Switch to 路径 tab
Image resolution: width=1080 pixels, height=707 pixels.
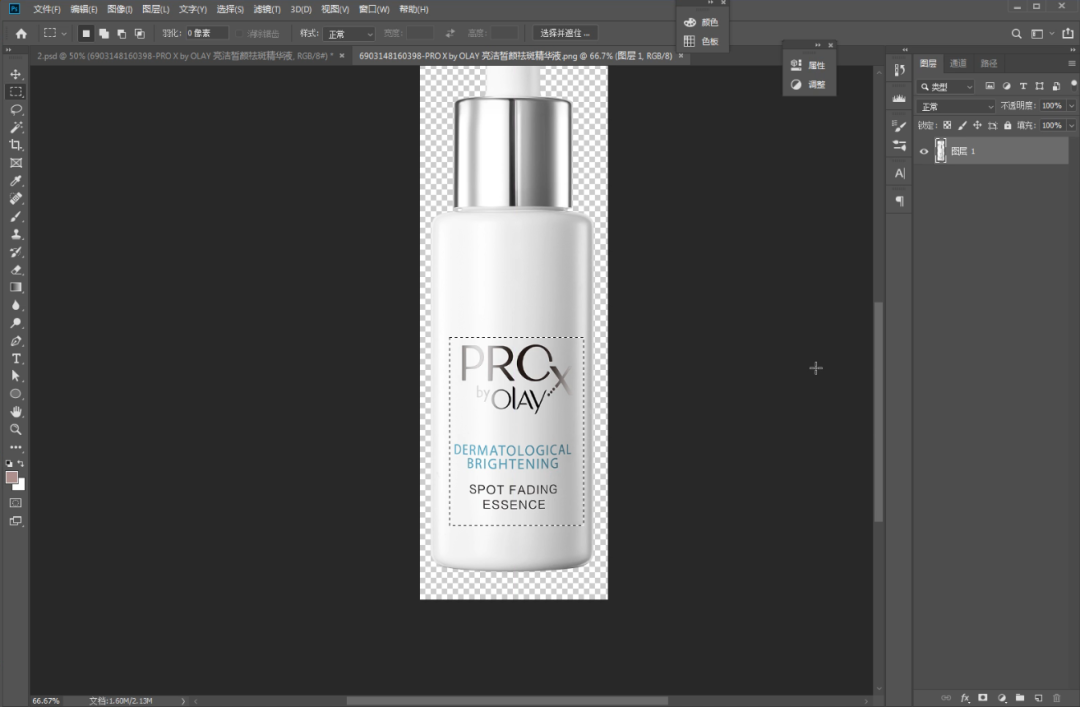click(x=989, y=63)
